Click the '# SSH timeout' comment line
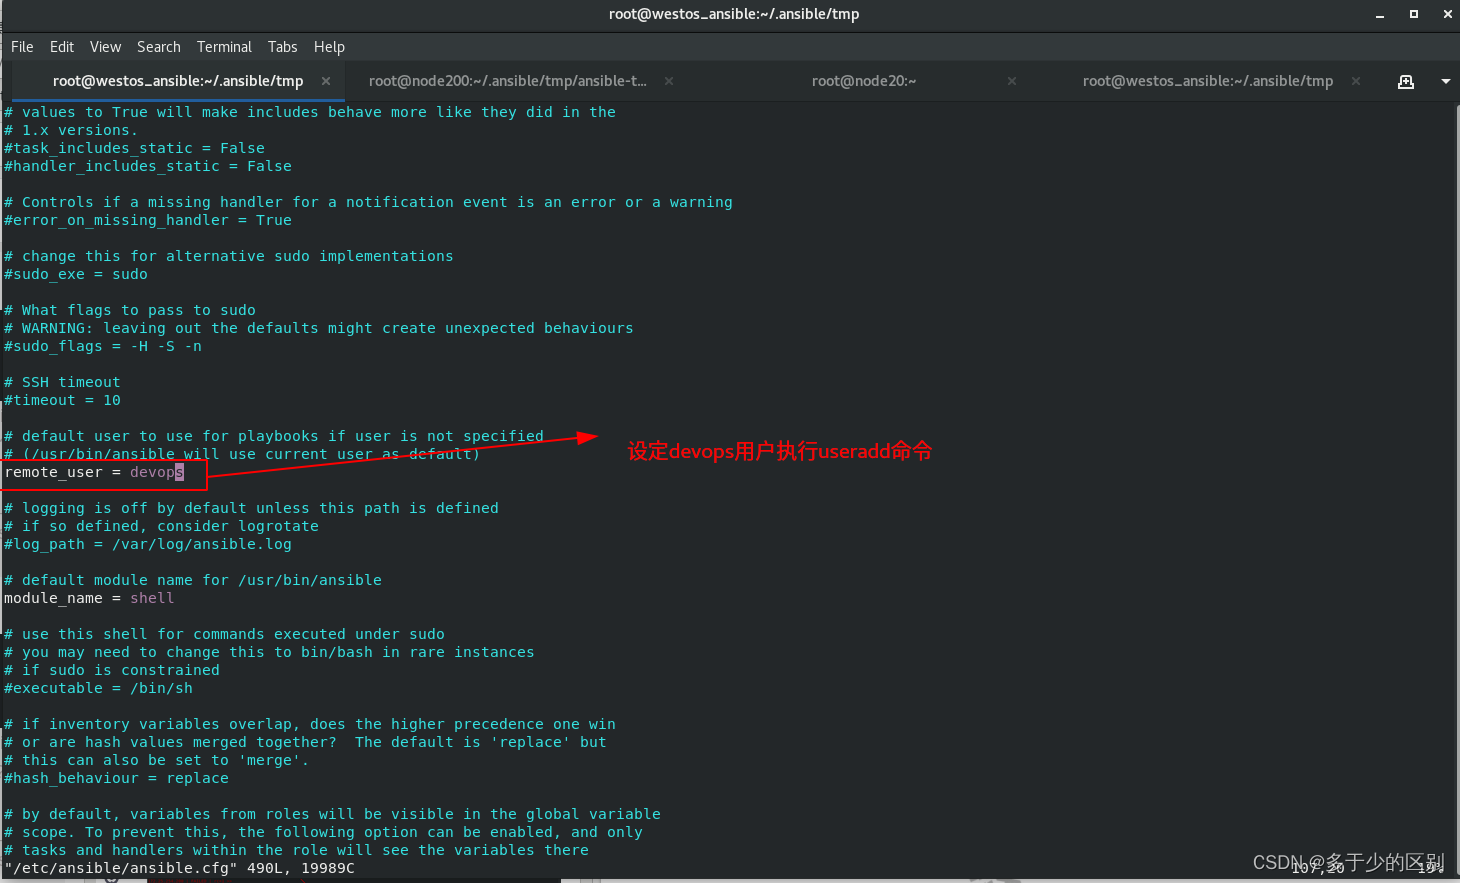The height and width of the screenshot is (883, 1460). (62, 382)
